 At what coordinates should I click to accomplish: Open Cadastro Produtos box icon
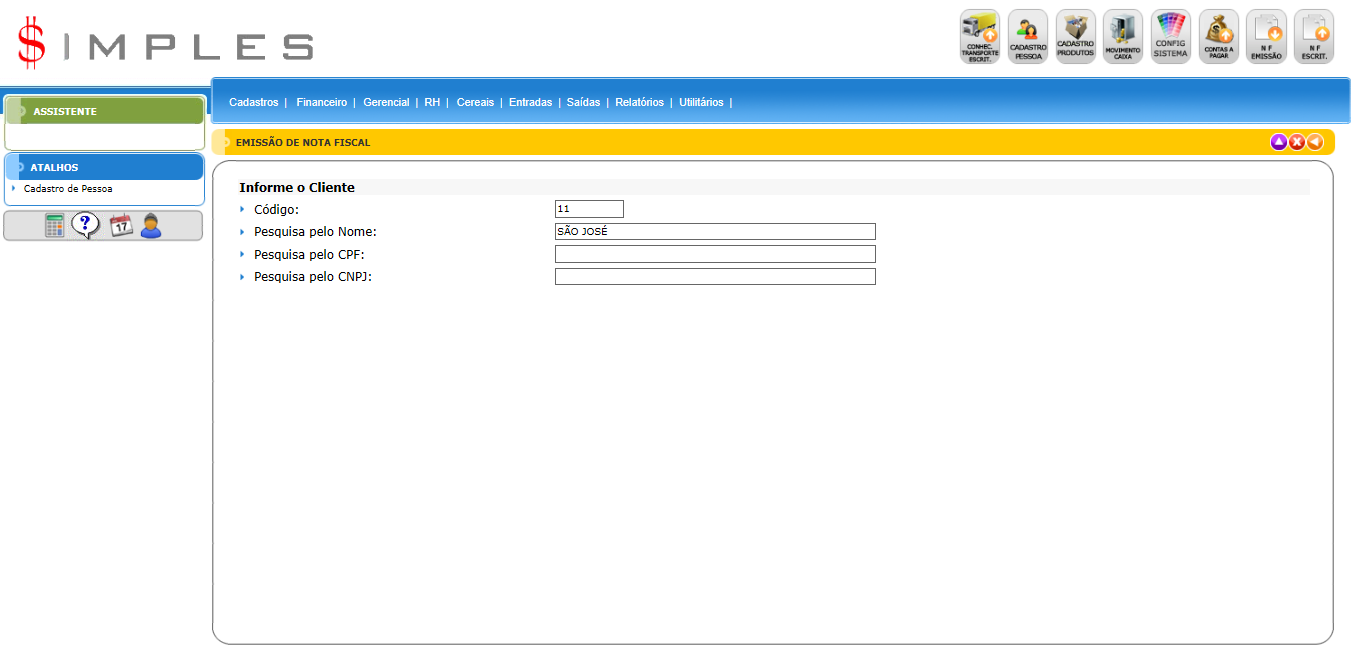[1075, 37]
